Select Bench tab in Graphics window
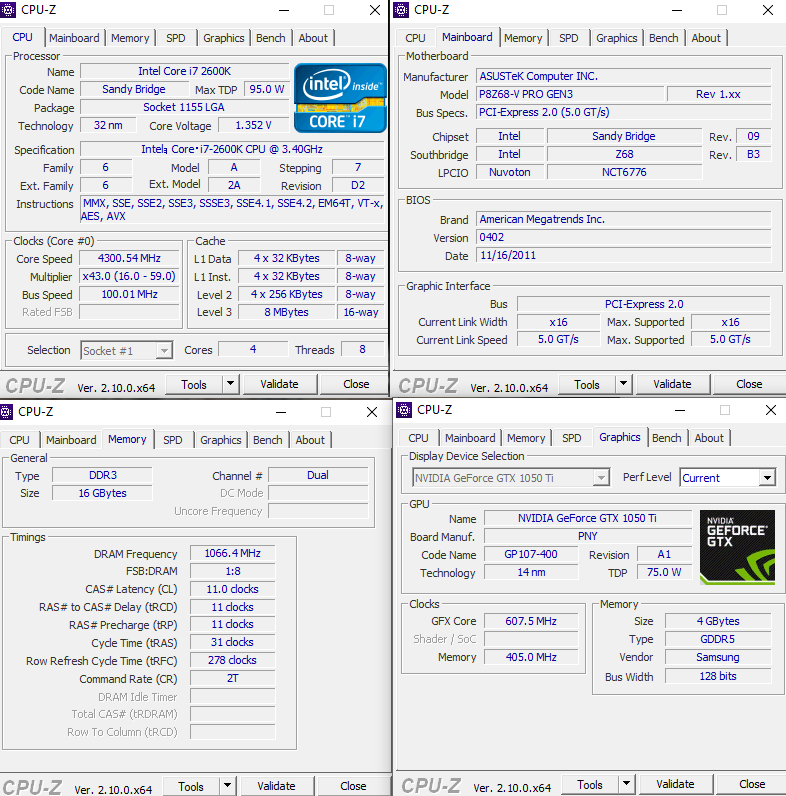Viewport: 786px width, 796px height. point(667,438)
